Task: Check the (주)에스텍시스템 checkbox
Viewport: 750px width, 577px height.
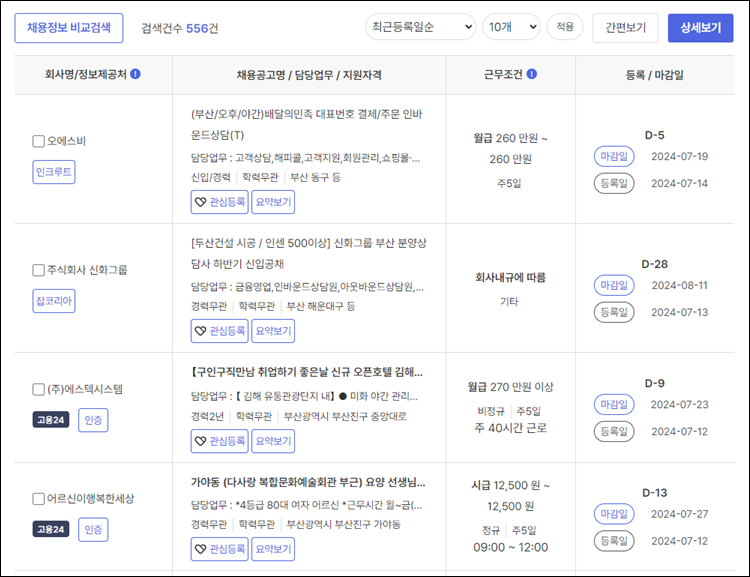Action: (x=38, y=389)
